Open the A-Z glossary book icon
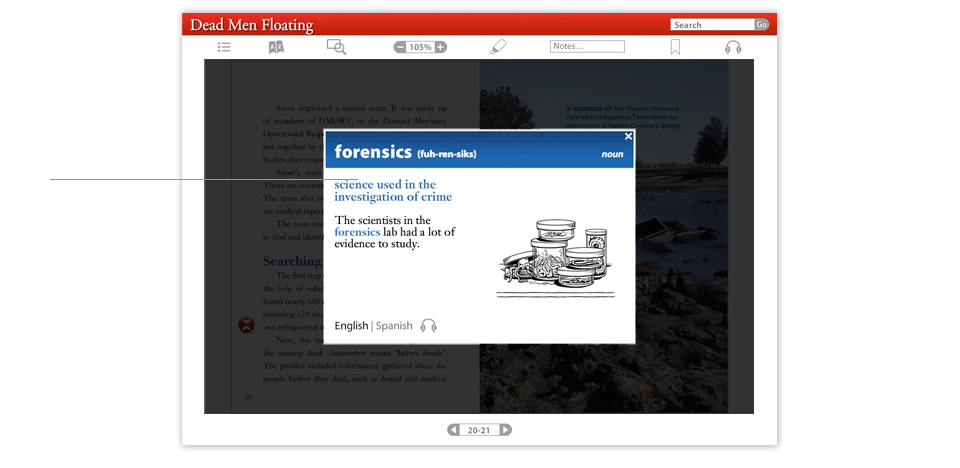Image resolution: width=960 pixels, height=468 pixels. click(276, 47)
